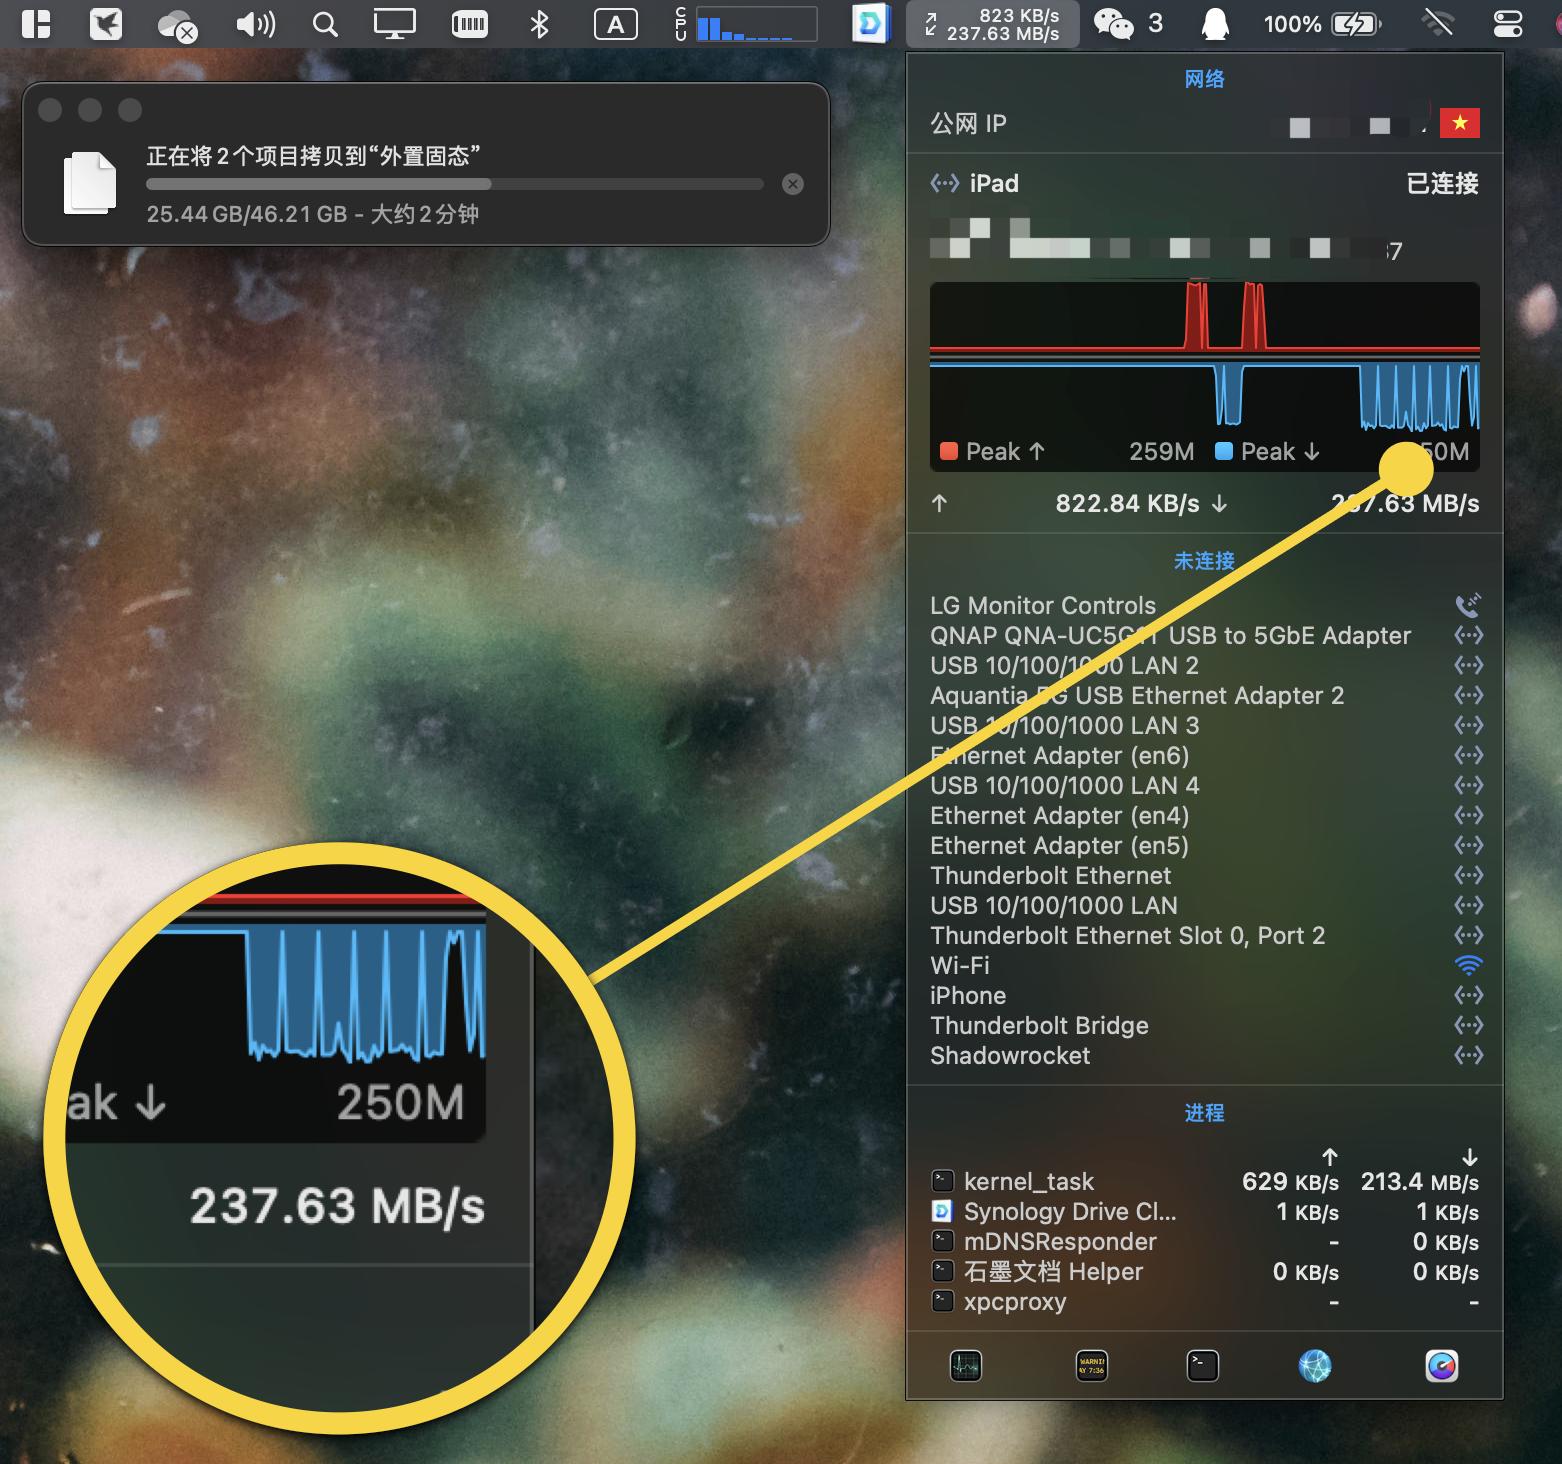Screen dimensions: 1562x1464
Task: Open the Console app icon
Action: [x=1091, y=1365]
